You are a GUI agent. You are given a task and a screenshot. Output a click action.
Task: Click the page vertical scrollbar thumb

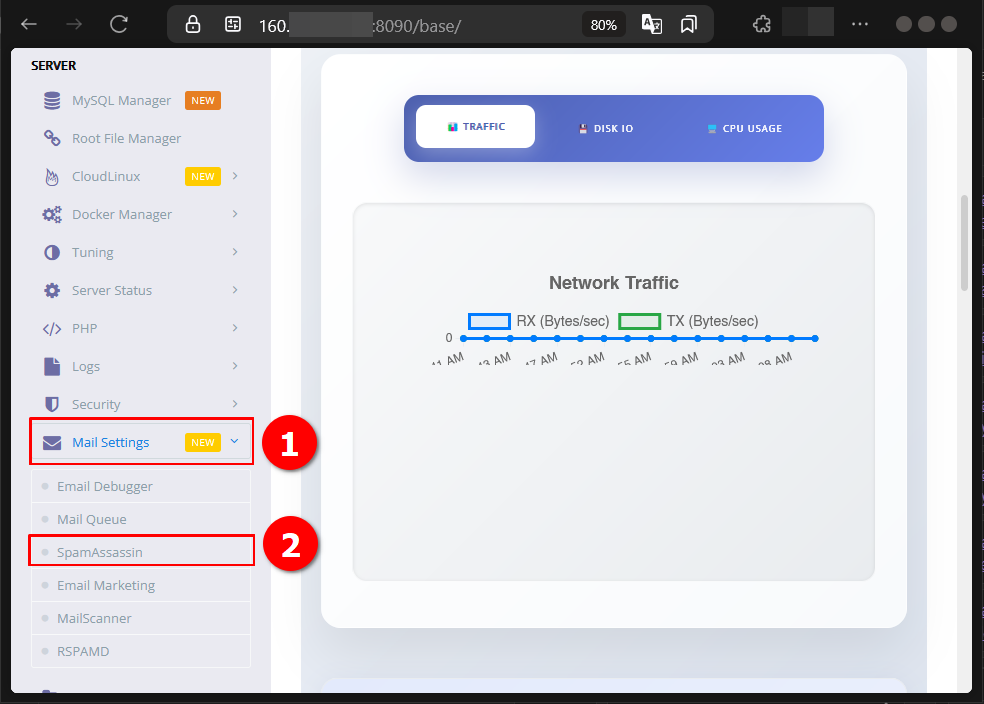pyautogui.click(x=965, y=243)
